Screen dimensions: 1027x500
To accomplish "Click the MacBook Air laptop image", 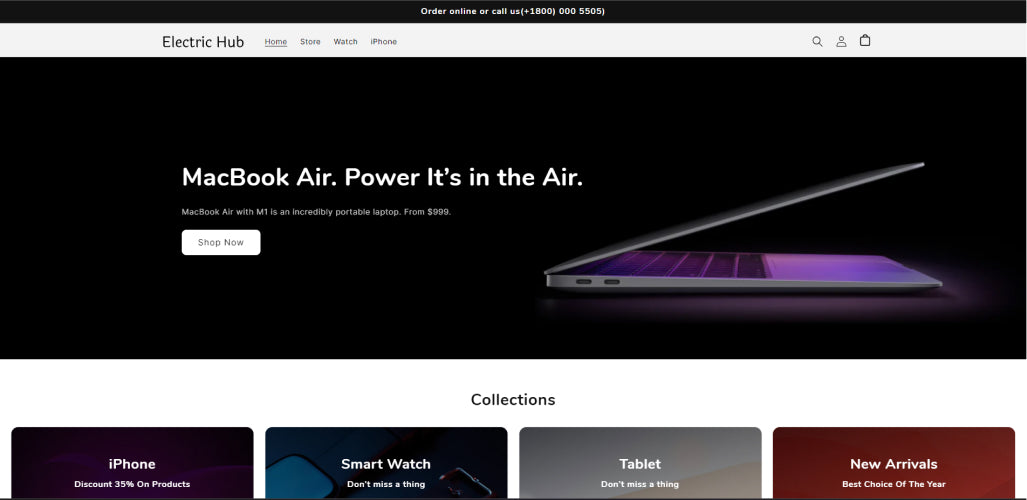I will 742,231.
